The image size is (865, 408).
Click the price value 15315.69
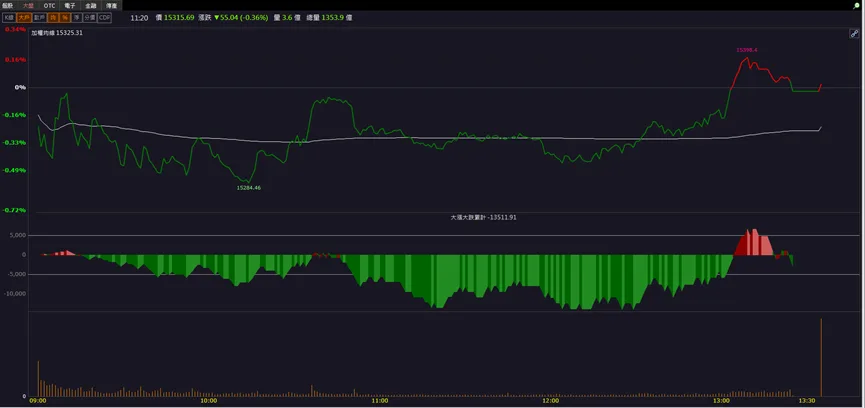179,18
